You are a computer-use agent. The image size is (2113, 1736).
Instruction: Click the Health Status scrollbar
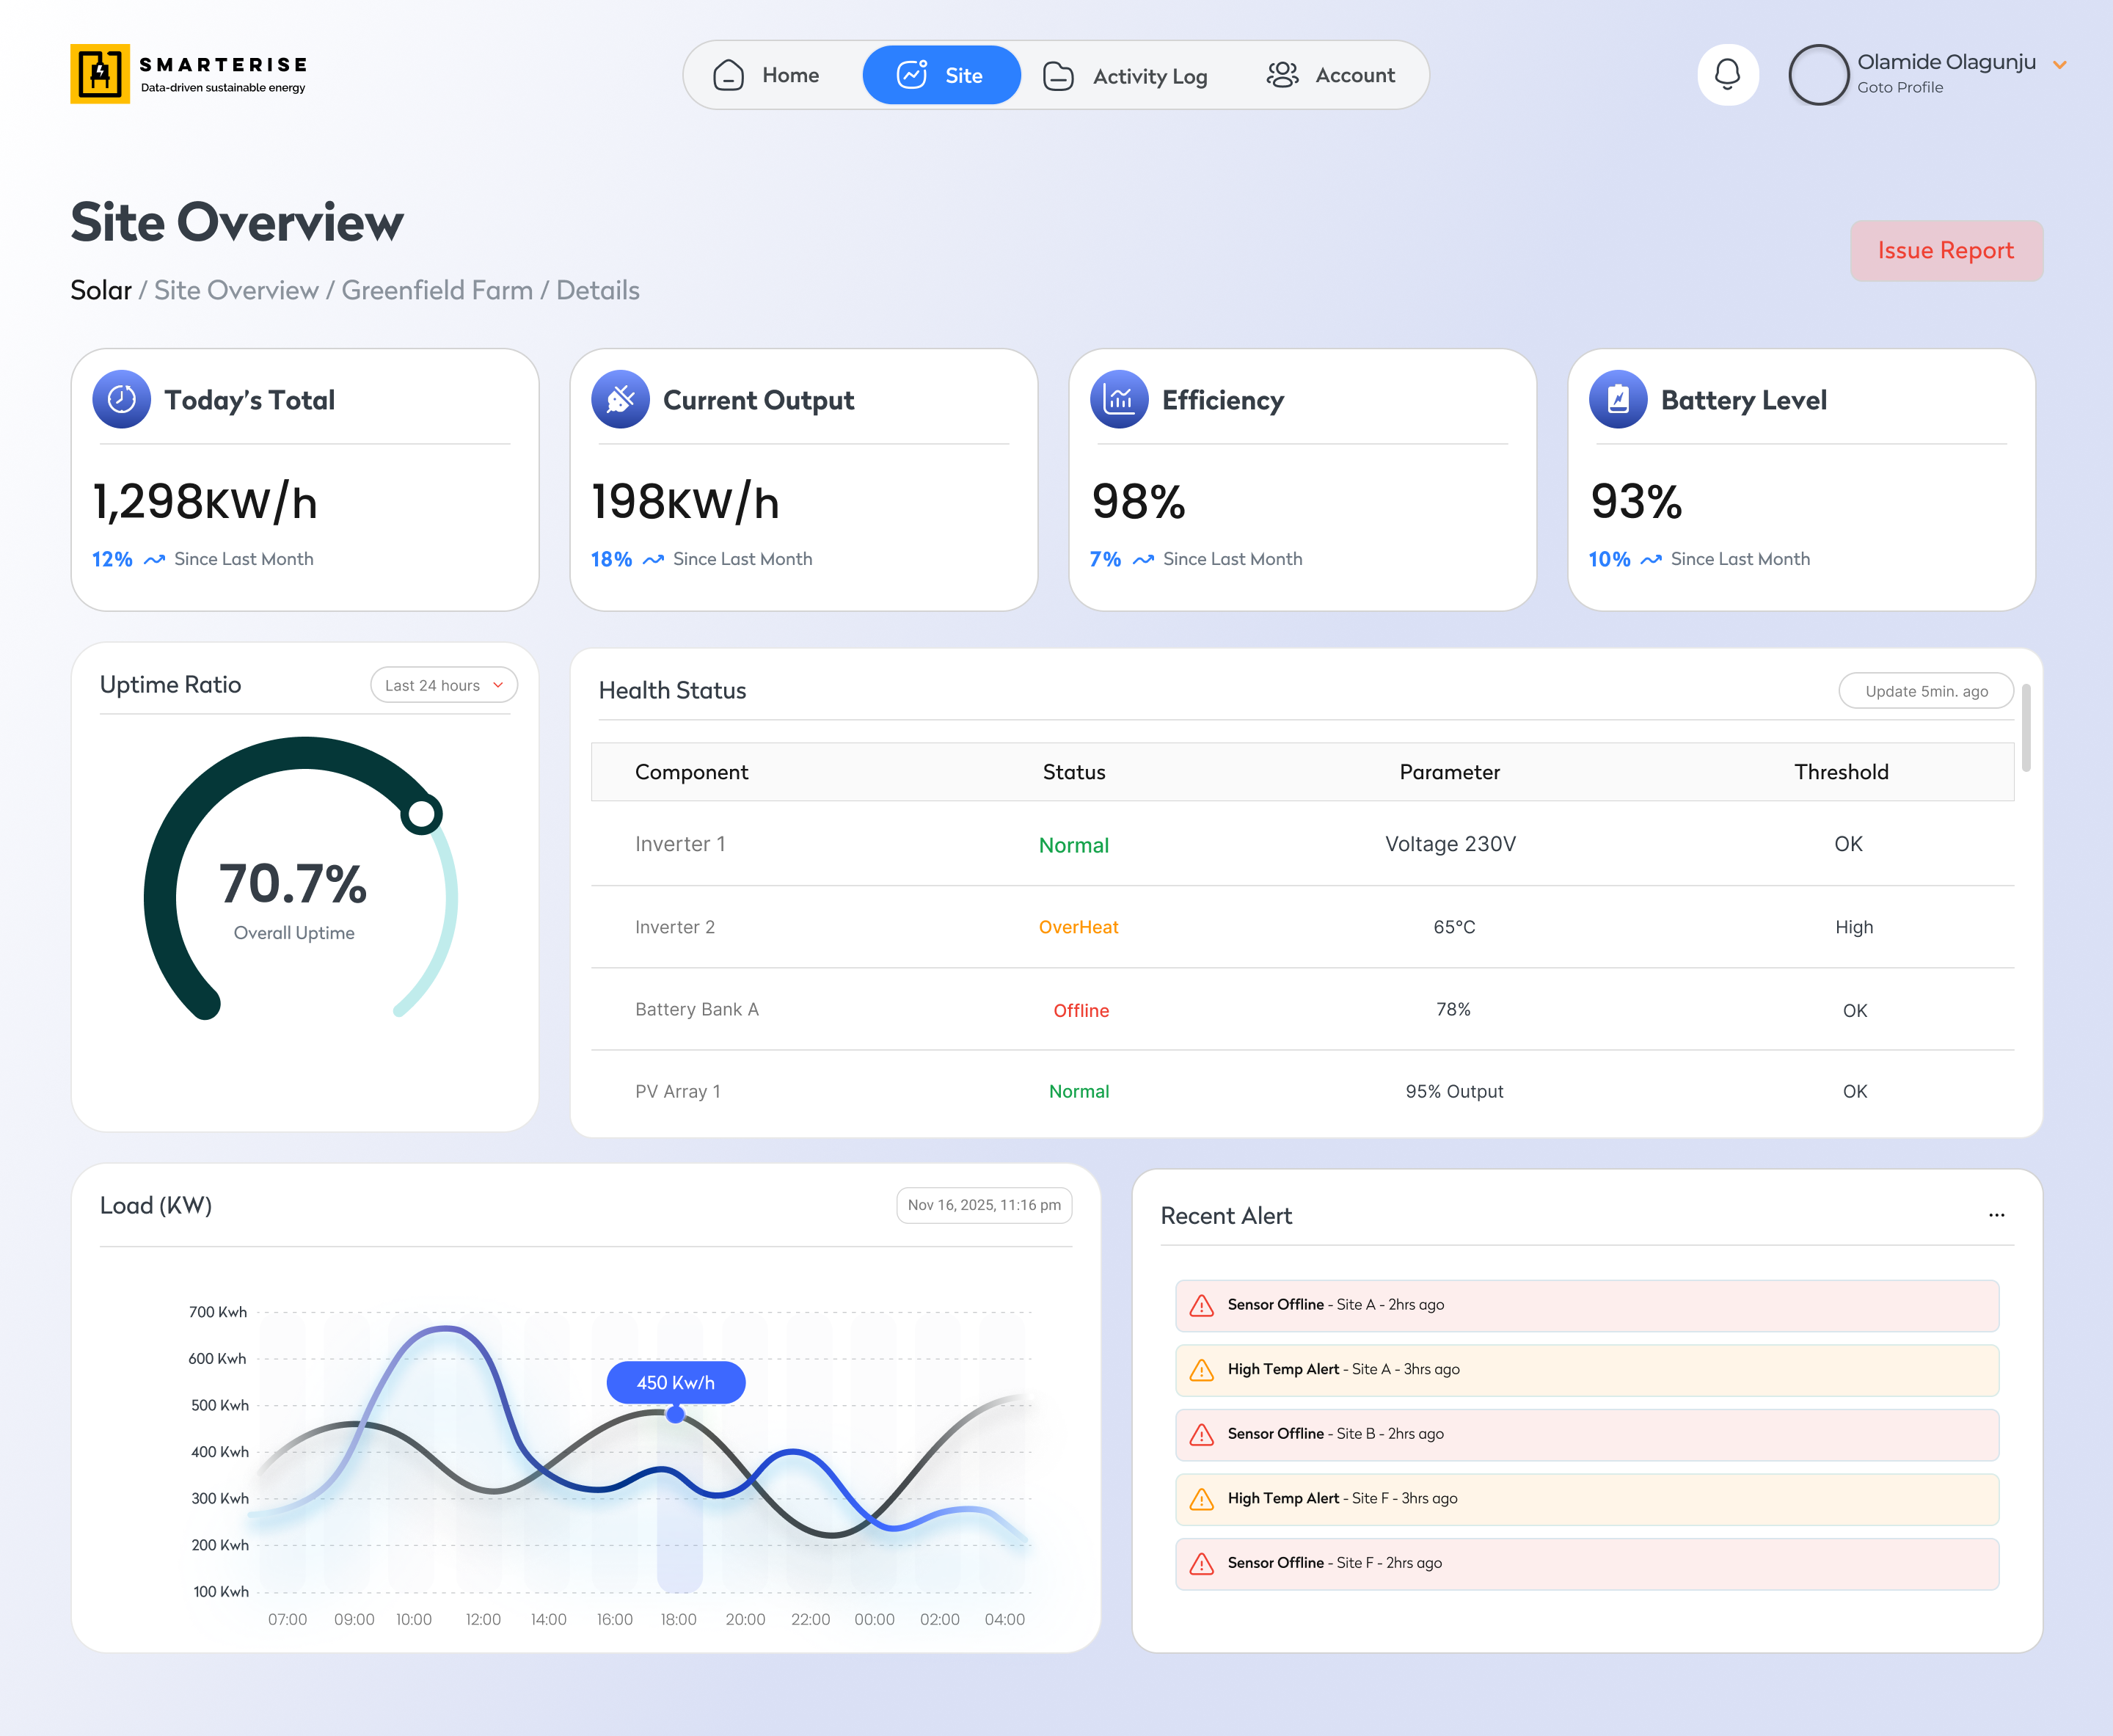click(2026, 728)
